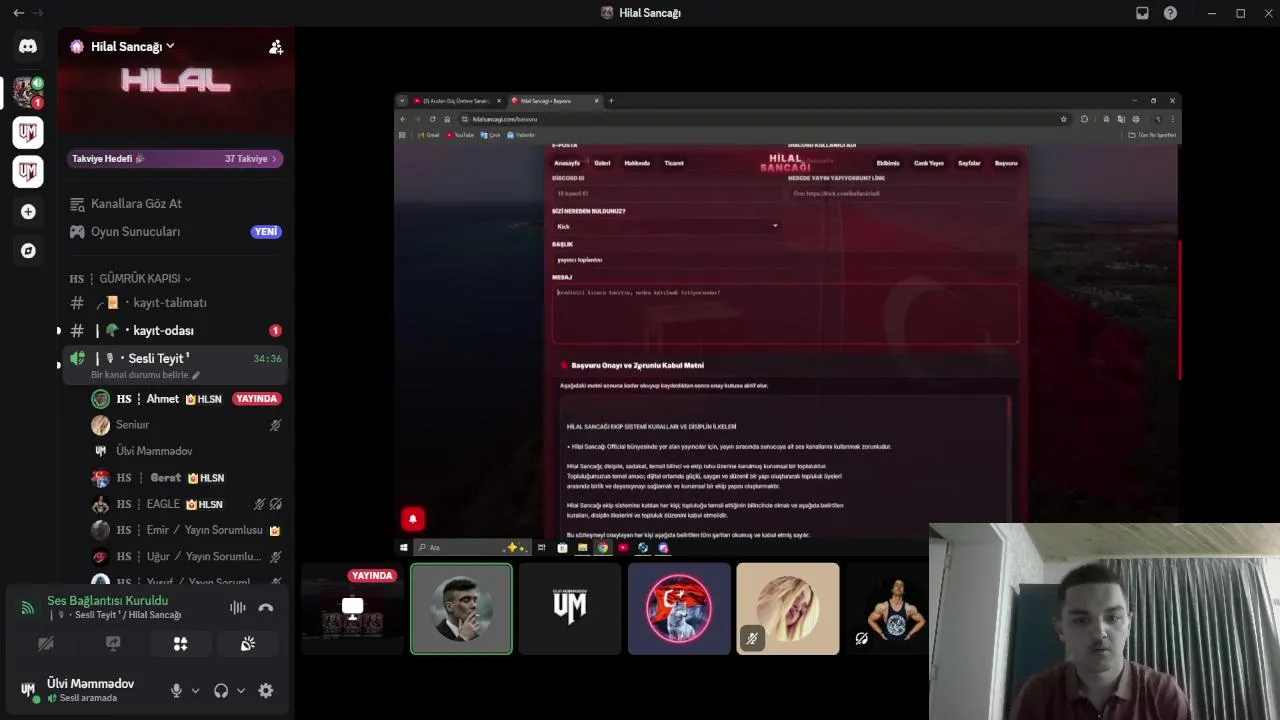Open Discord direct messages home
This screenshot has height=720, width=1280.
tap(28, 46)
